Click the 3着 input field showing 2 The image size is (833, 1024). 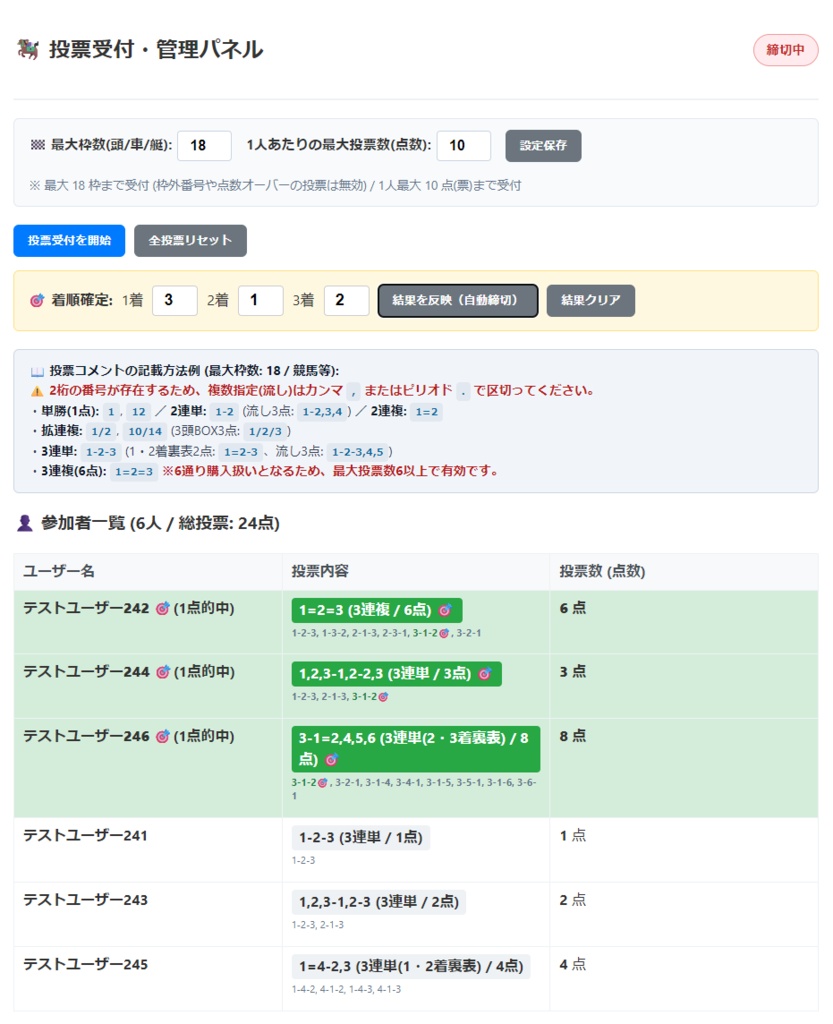pyautogui.click(x=347, y=300)
